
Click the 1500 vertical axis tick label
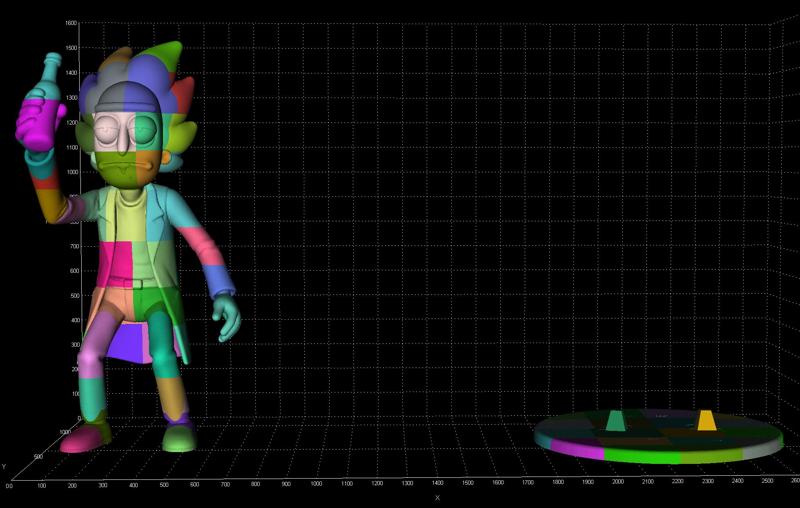(x=71, y=48)
